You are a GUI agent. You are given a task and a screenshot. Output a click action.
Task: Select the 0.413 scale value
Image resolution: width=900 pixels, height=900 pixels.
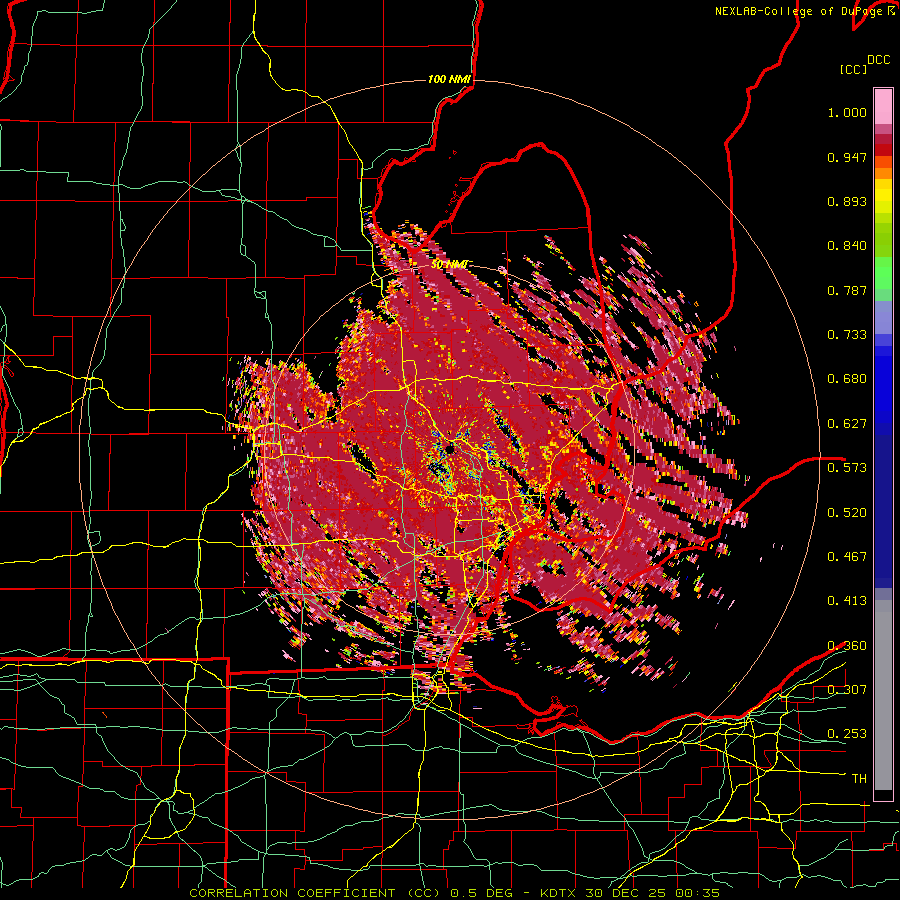tap(847, 601)
